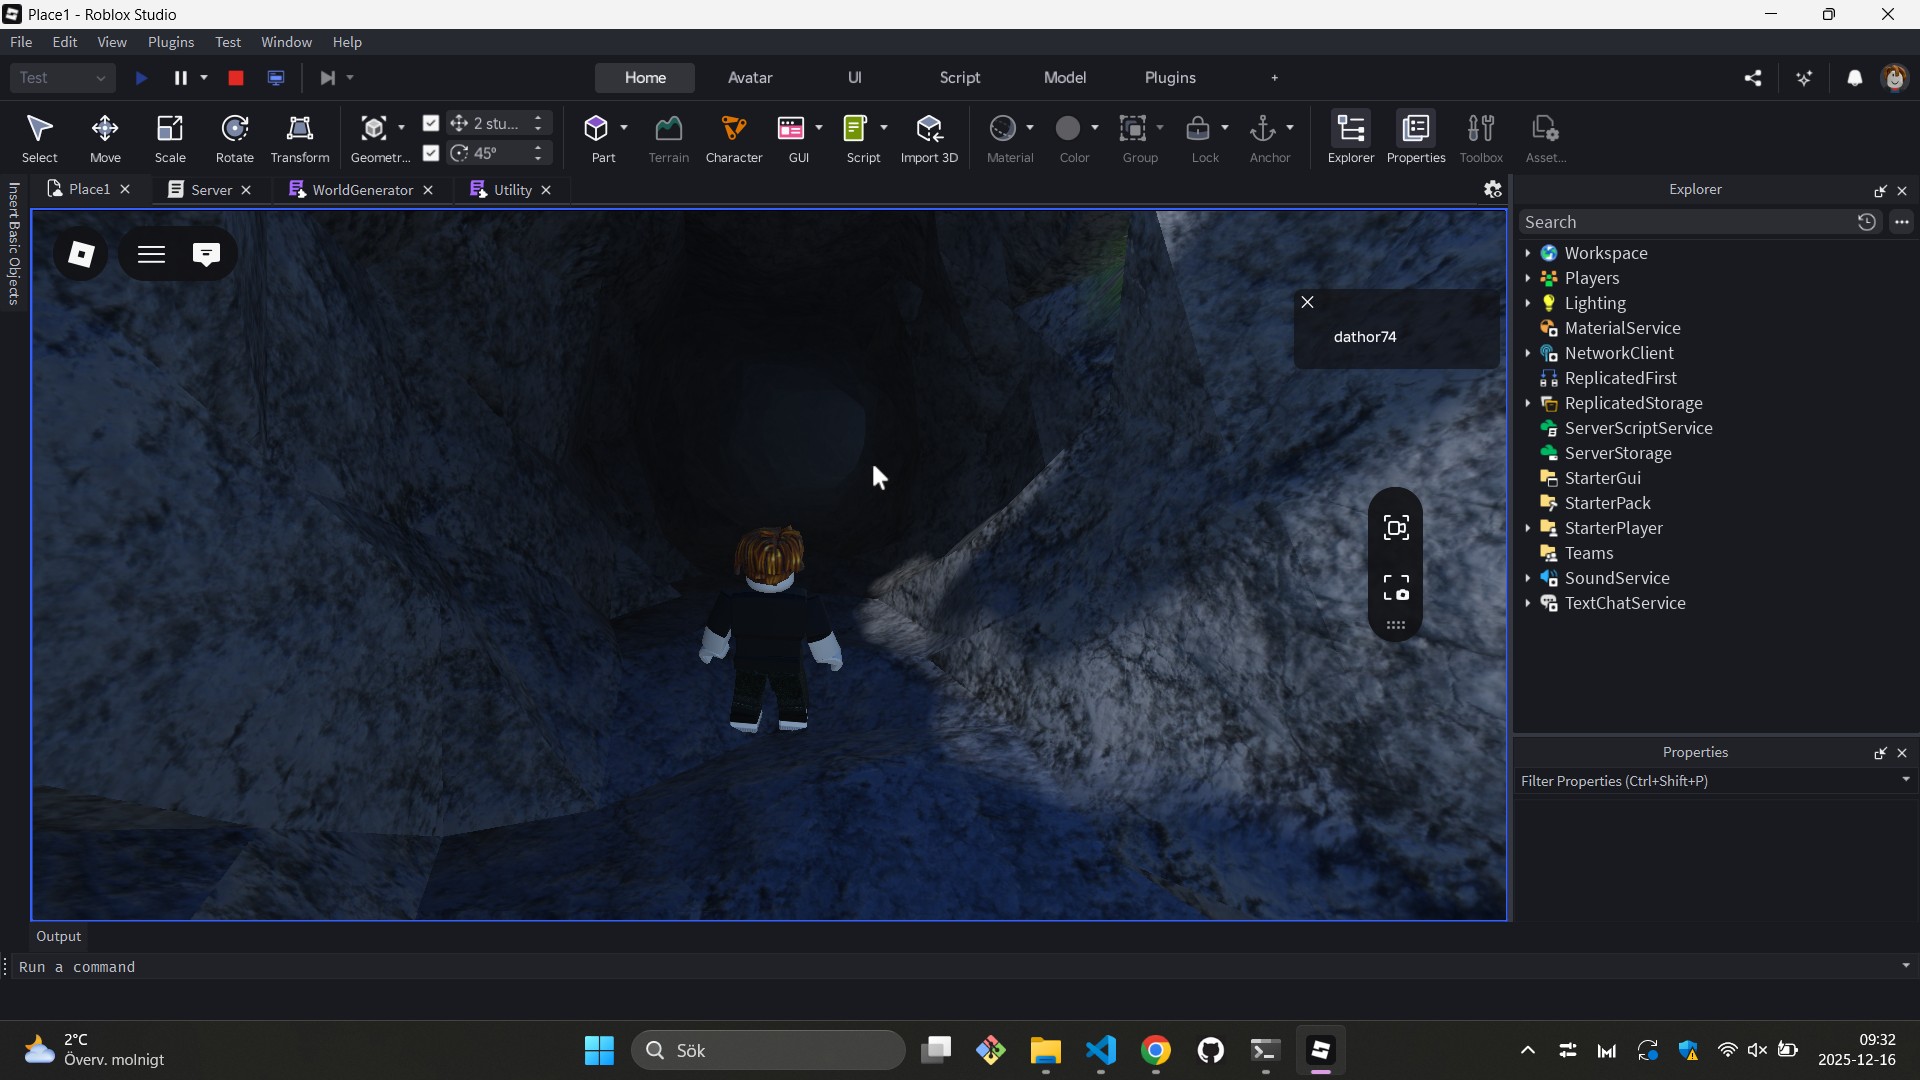Expand the Lighting tree item

click(x=1530, y=303)
